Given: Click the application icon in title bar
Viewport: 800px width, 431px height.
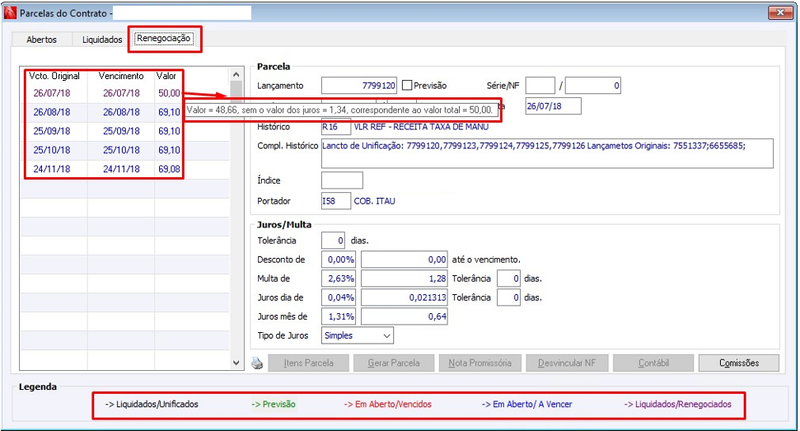Looking at the screenshot, I should click(10, 13).
